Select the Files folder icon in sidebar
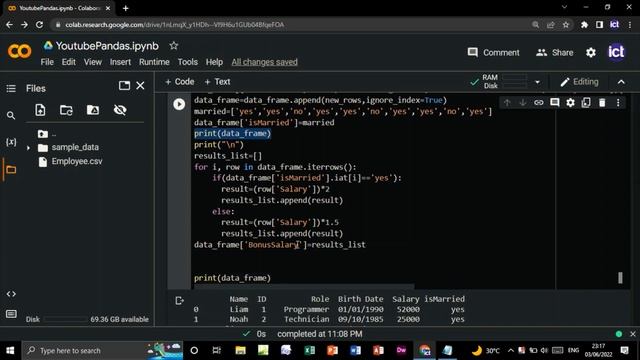The image size is (640, 360). (11, 169)
